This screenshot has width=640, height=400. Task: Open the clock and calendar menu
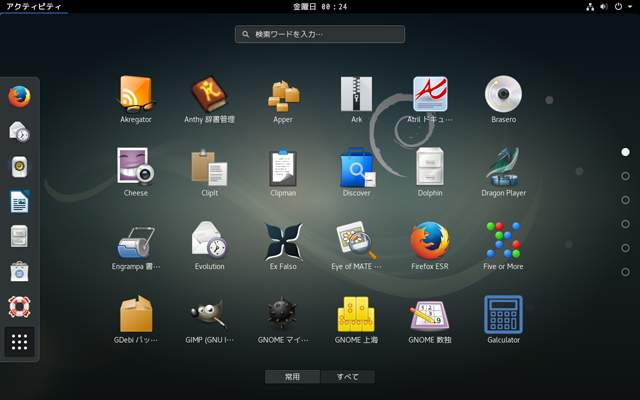(320, 7)
